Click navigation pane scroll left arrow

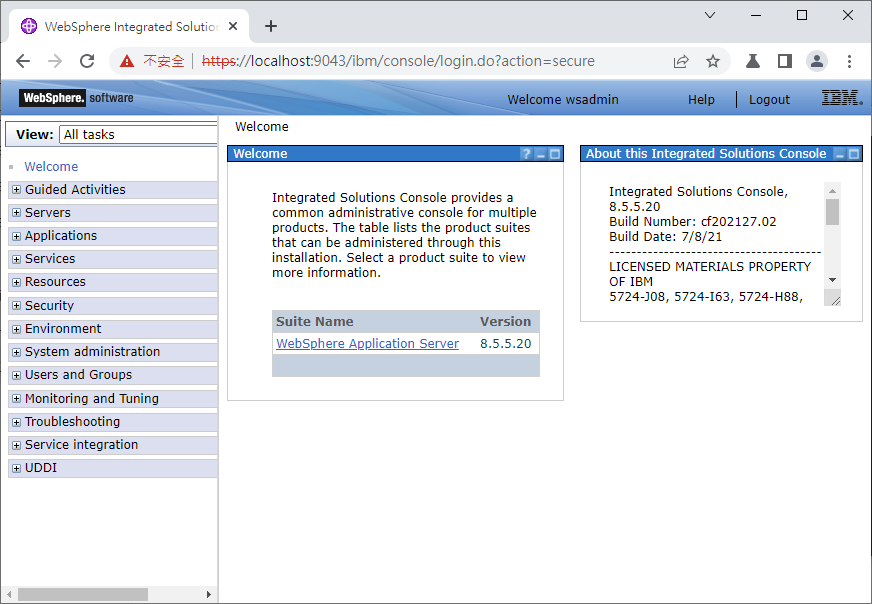click(9, 595)
